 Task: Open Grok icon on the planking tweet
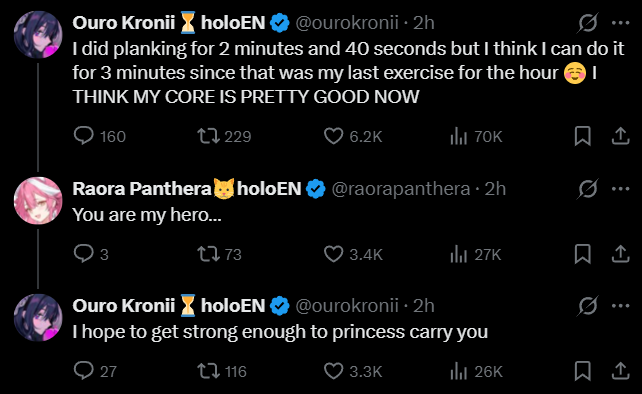[x=588, y=23]
